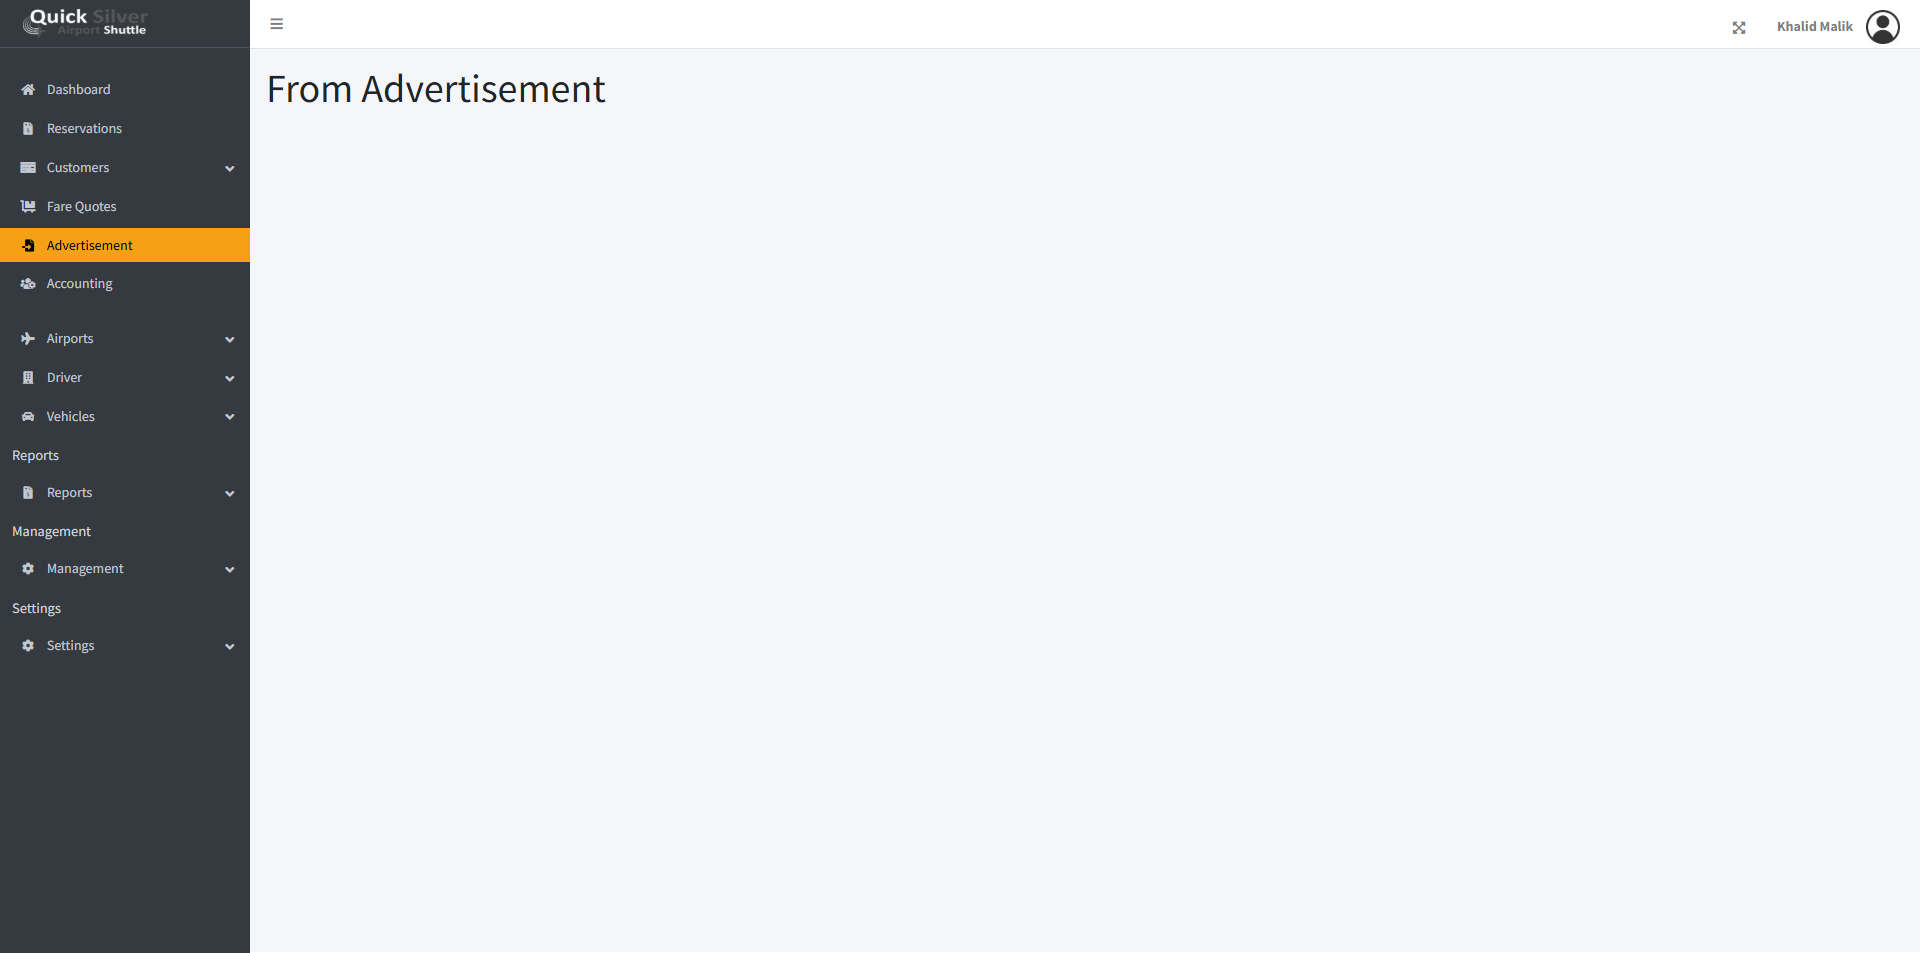Click the Management gear icon

pyautogui.click(x=28, y=569)
